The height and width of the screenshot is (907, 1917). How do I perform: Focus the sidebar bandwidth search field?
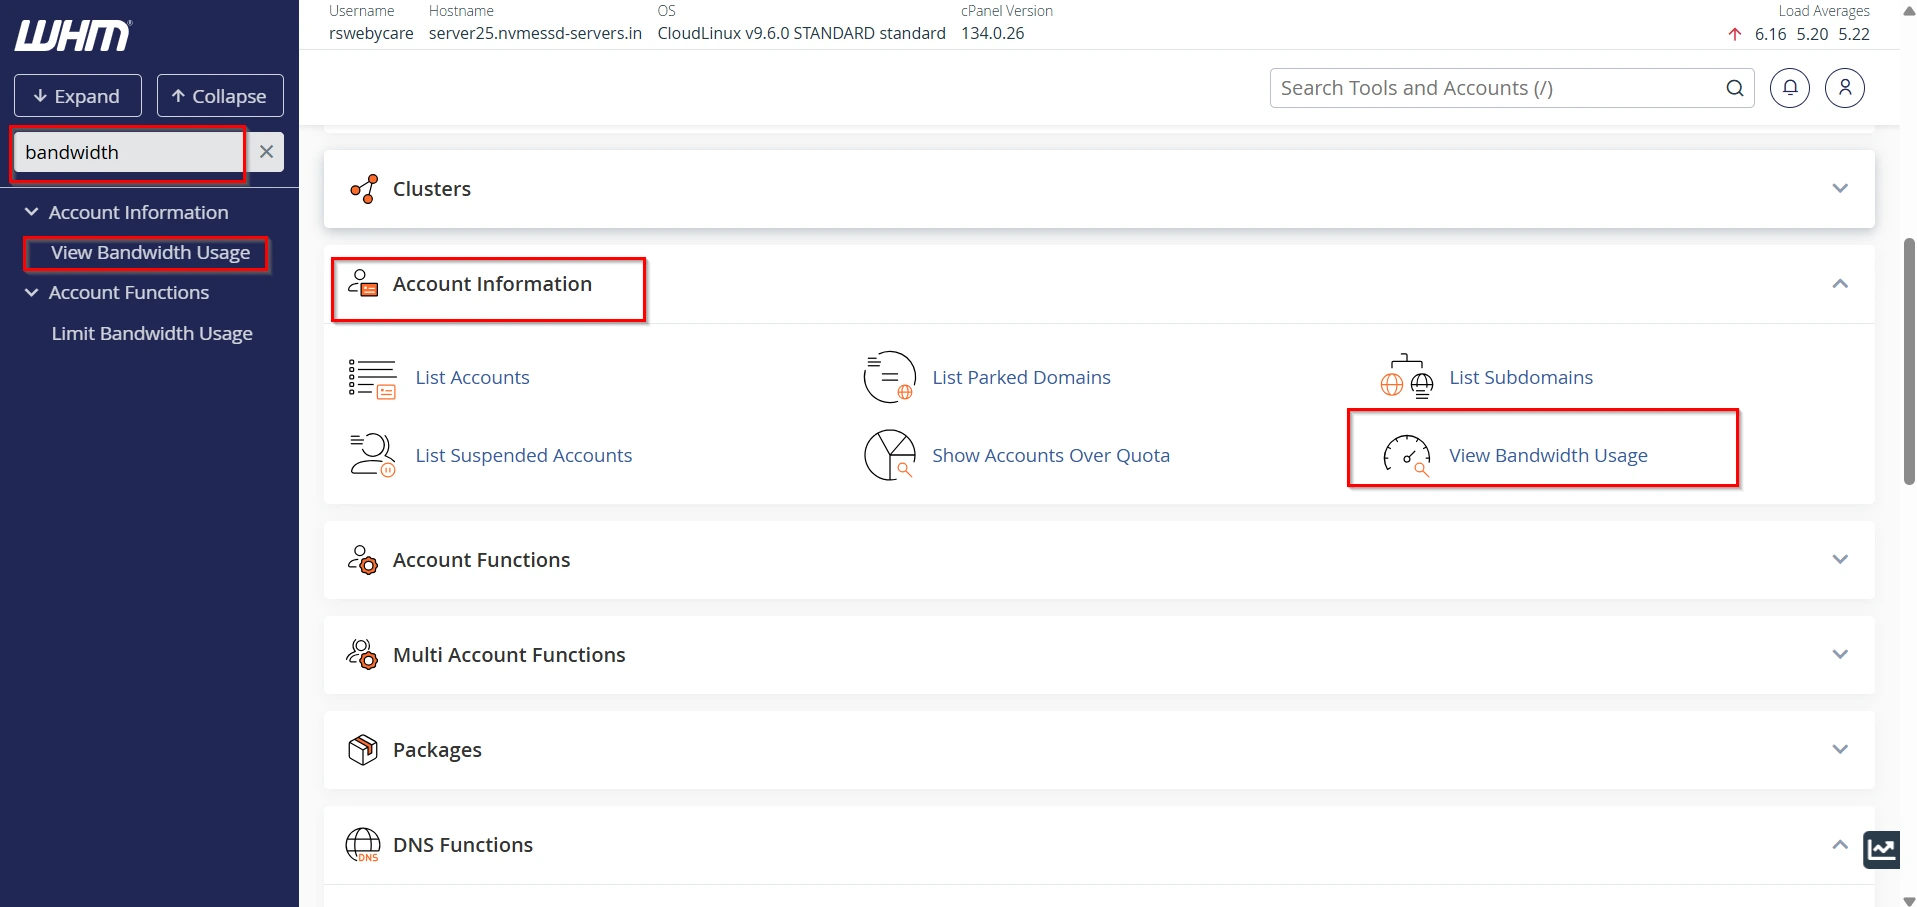130,152
